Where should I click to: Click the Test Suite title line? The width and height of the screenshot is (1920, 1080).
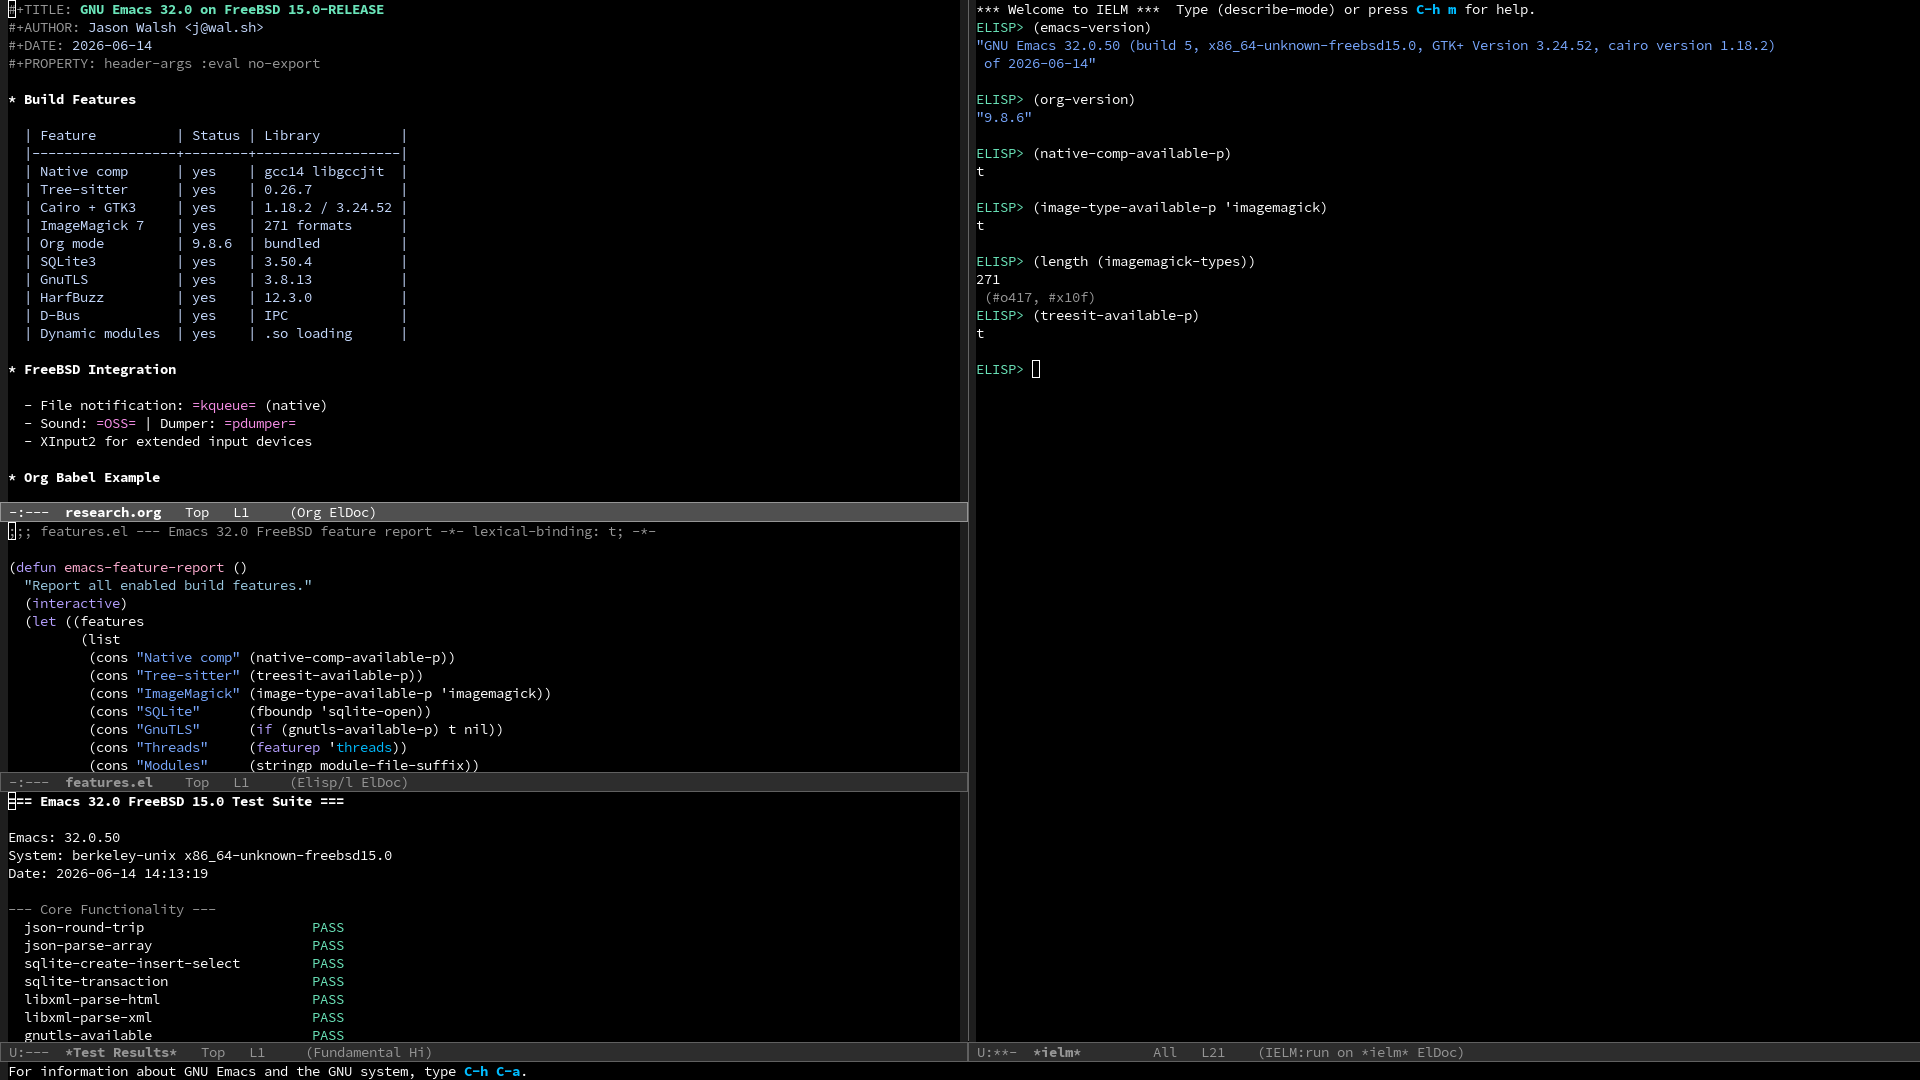176,801
